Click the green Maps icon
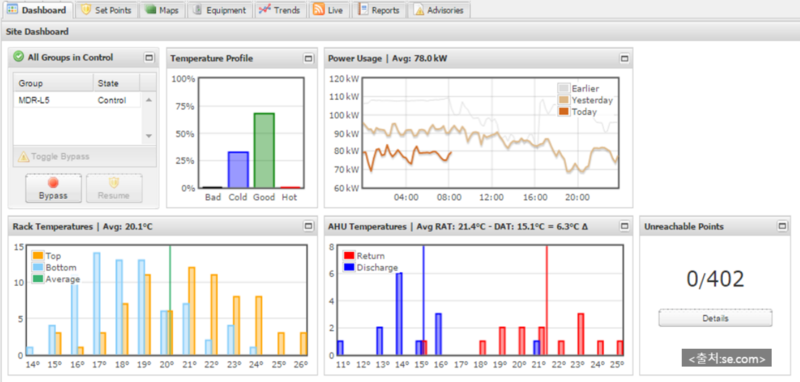 (150, 10)
